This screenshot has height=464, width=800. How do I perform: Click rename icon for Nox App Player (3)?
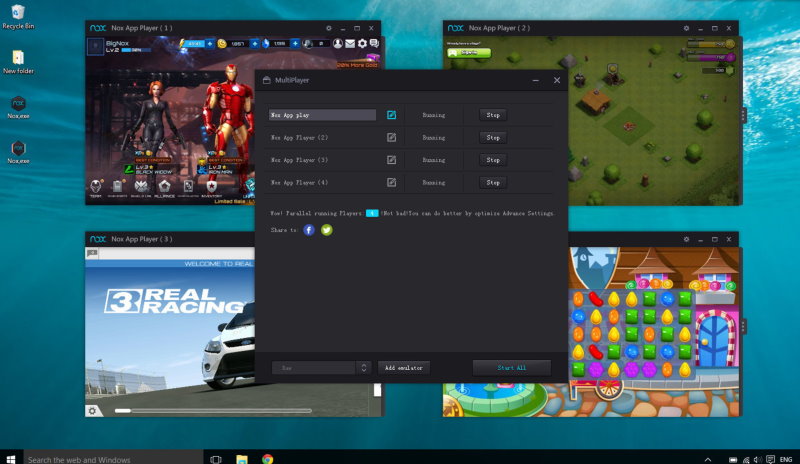click(x=391, y=160)
